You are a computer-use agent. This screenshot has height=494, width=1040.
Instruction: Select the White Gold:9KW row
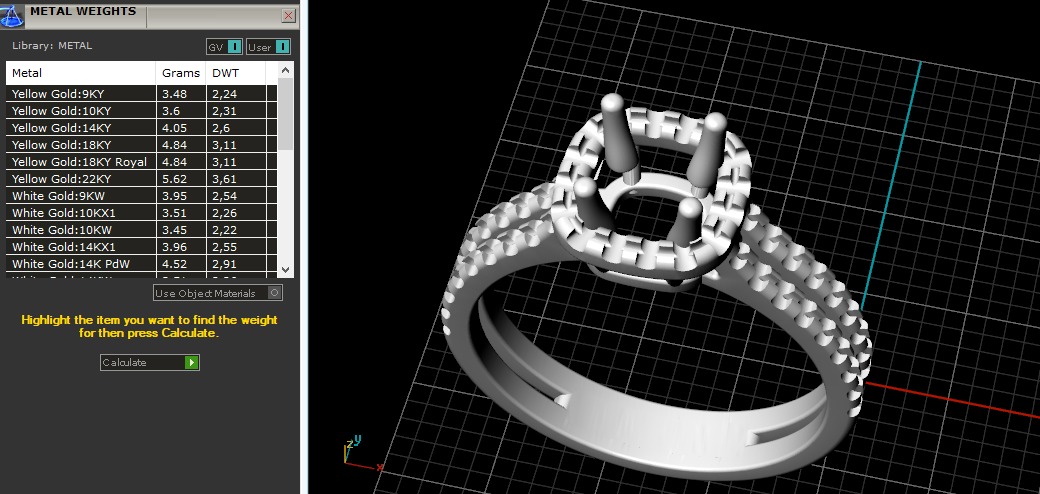tap(141, 196)
